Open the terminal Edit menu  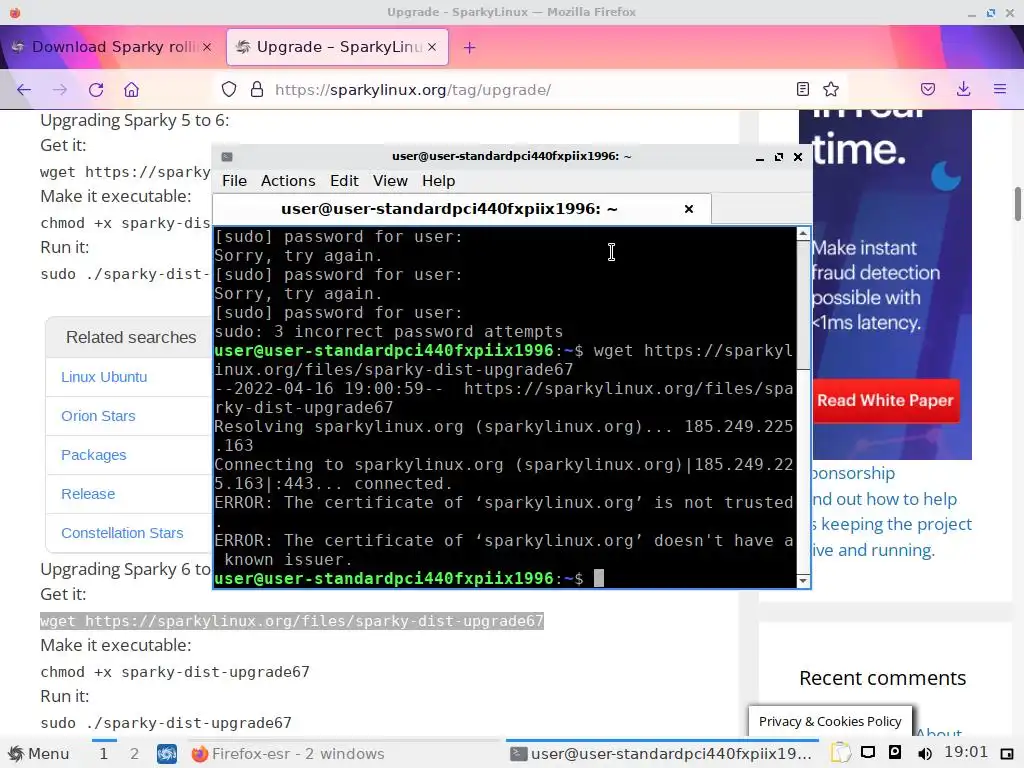pos(344,181)
